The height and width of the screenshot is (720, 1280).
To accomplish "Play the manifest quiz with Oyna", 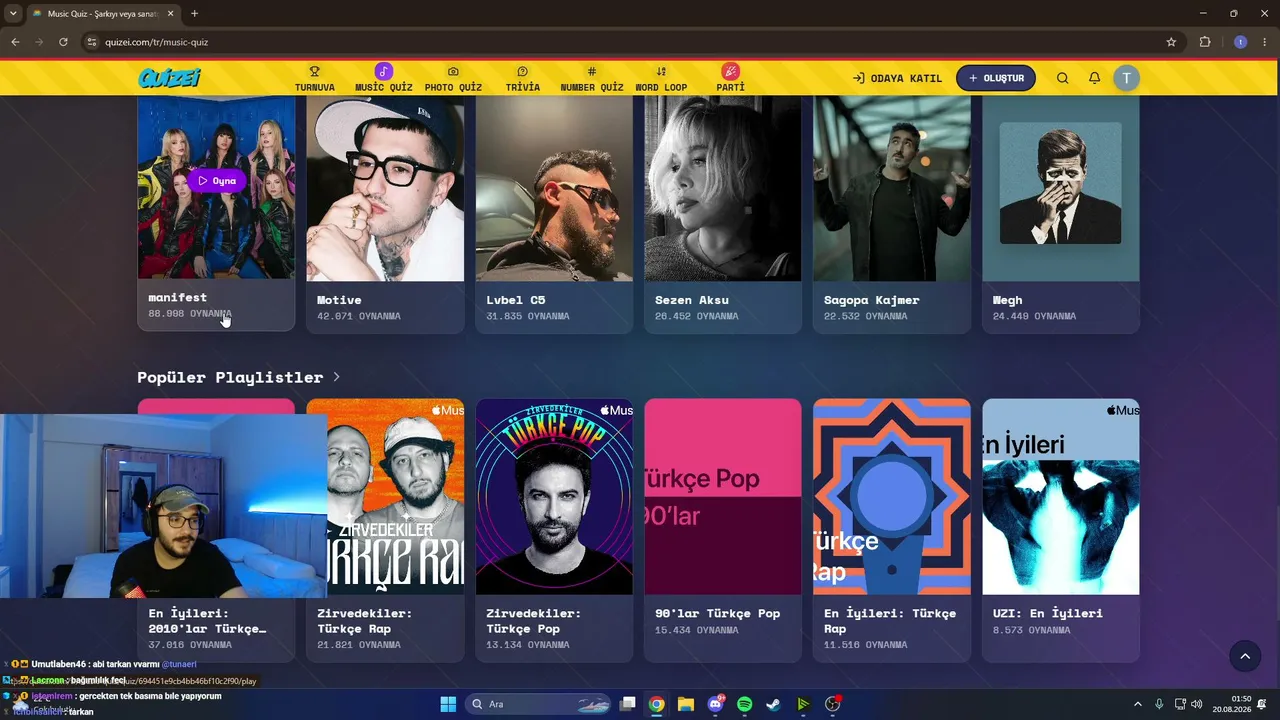I will 216,181.
